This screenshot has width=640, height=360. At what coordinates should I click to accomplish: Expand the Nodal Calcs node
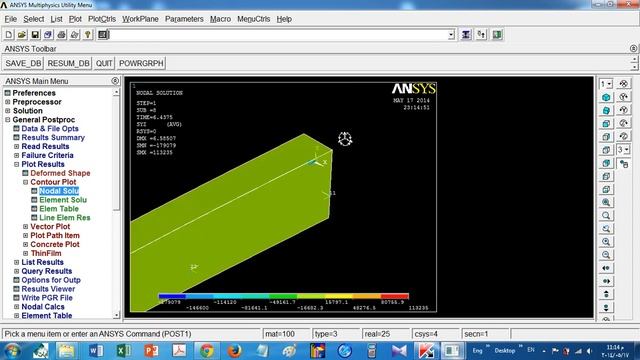(x=16, y=307)
